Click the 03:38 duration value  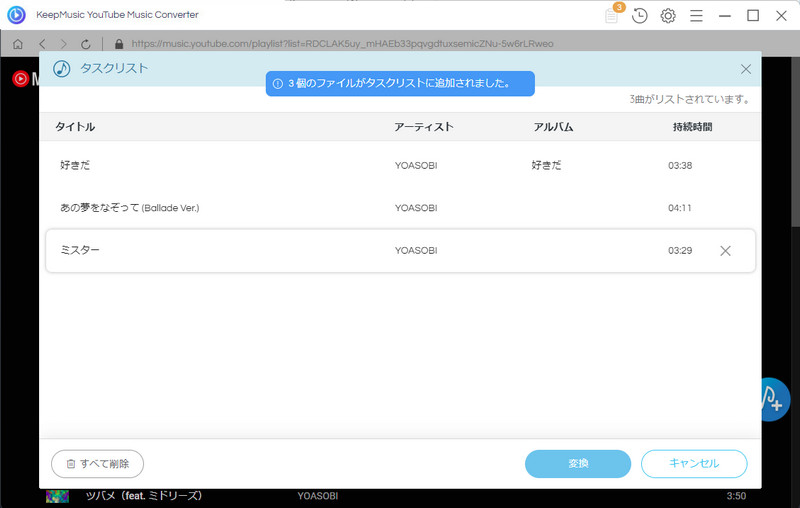pyautogui.click(x=680, y=165)
